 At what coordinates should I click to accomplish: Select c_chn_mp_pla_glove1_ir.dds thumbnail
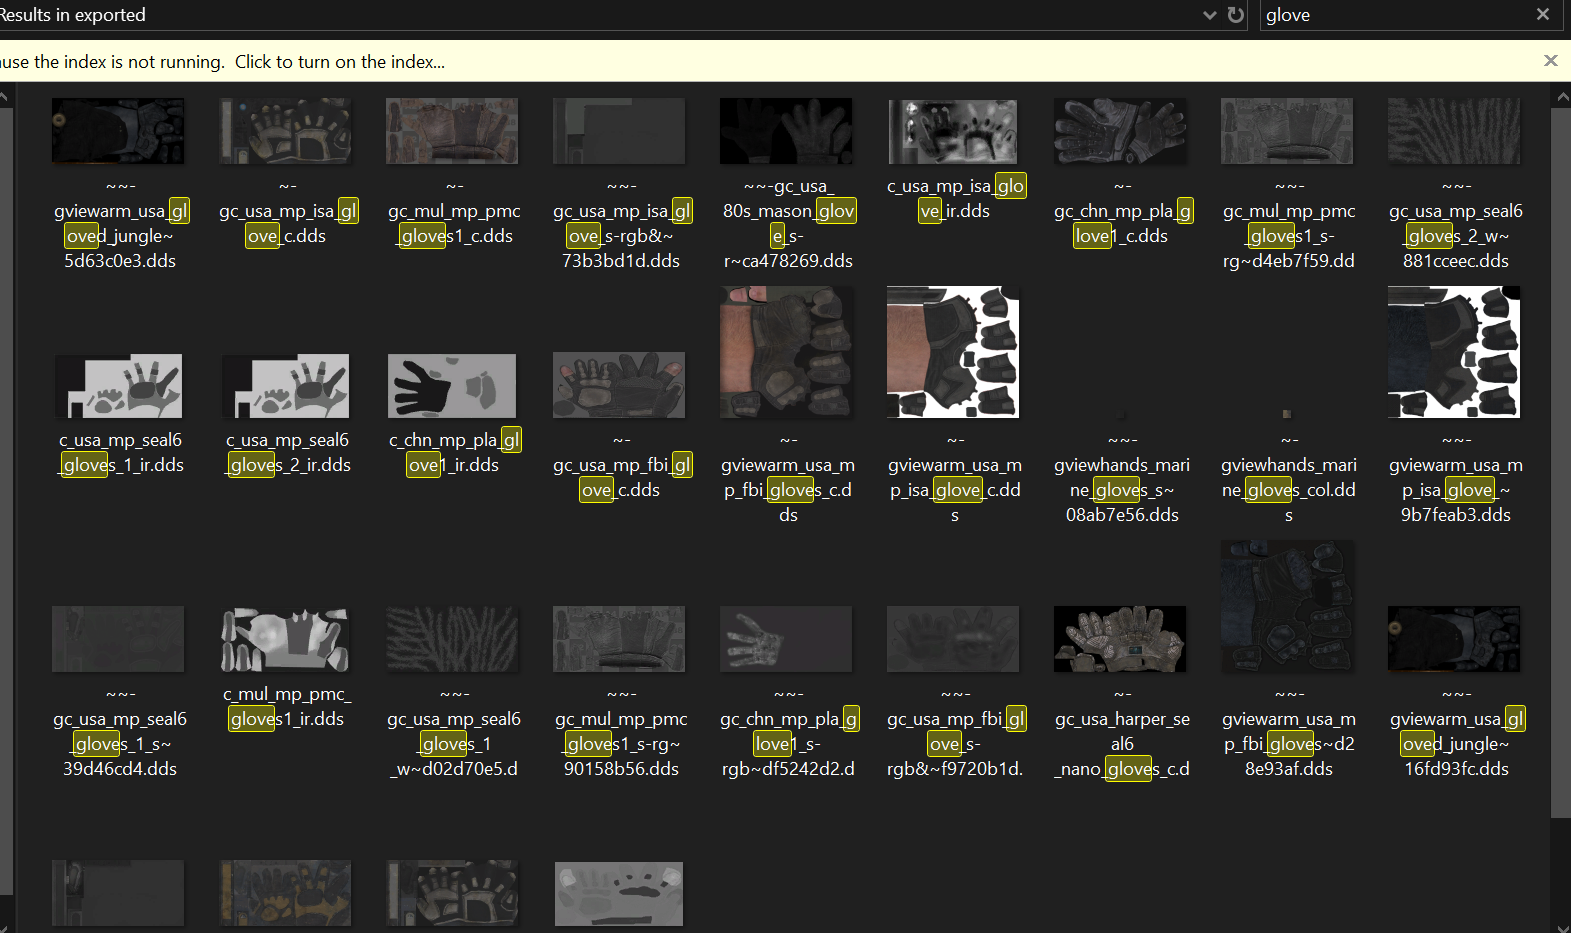point(452,385)
